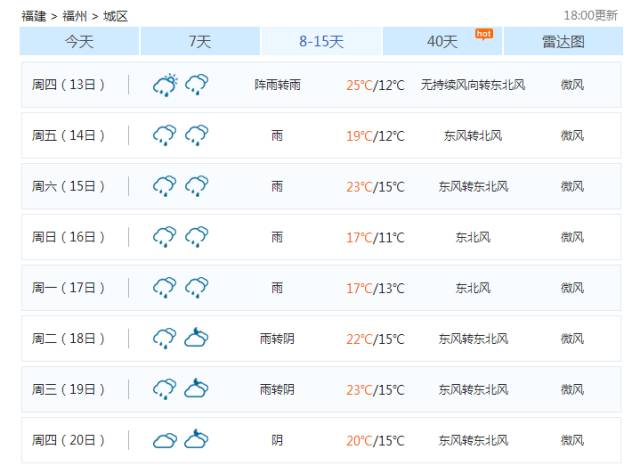Click the daytime rain icon for 周三 (19日)
The image size is (640, 474).
(165, 389)
